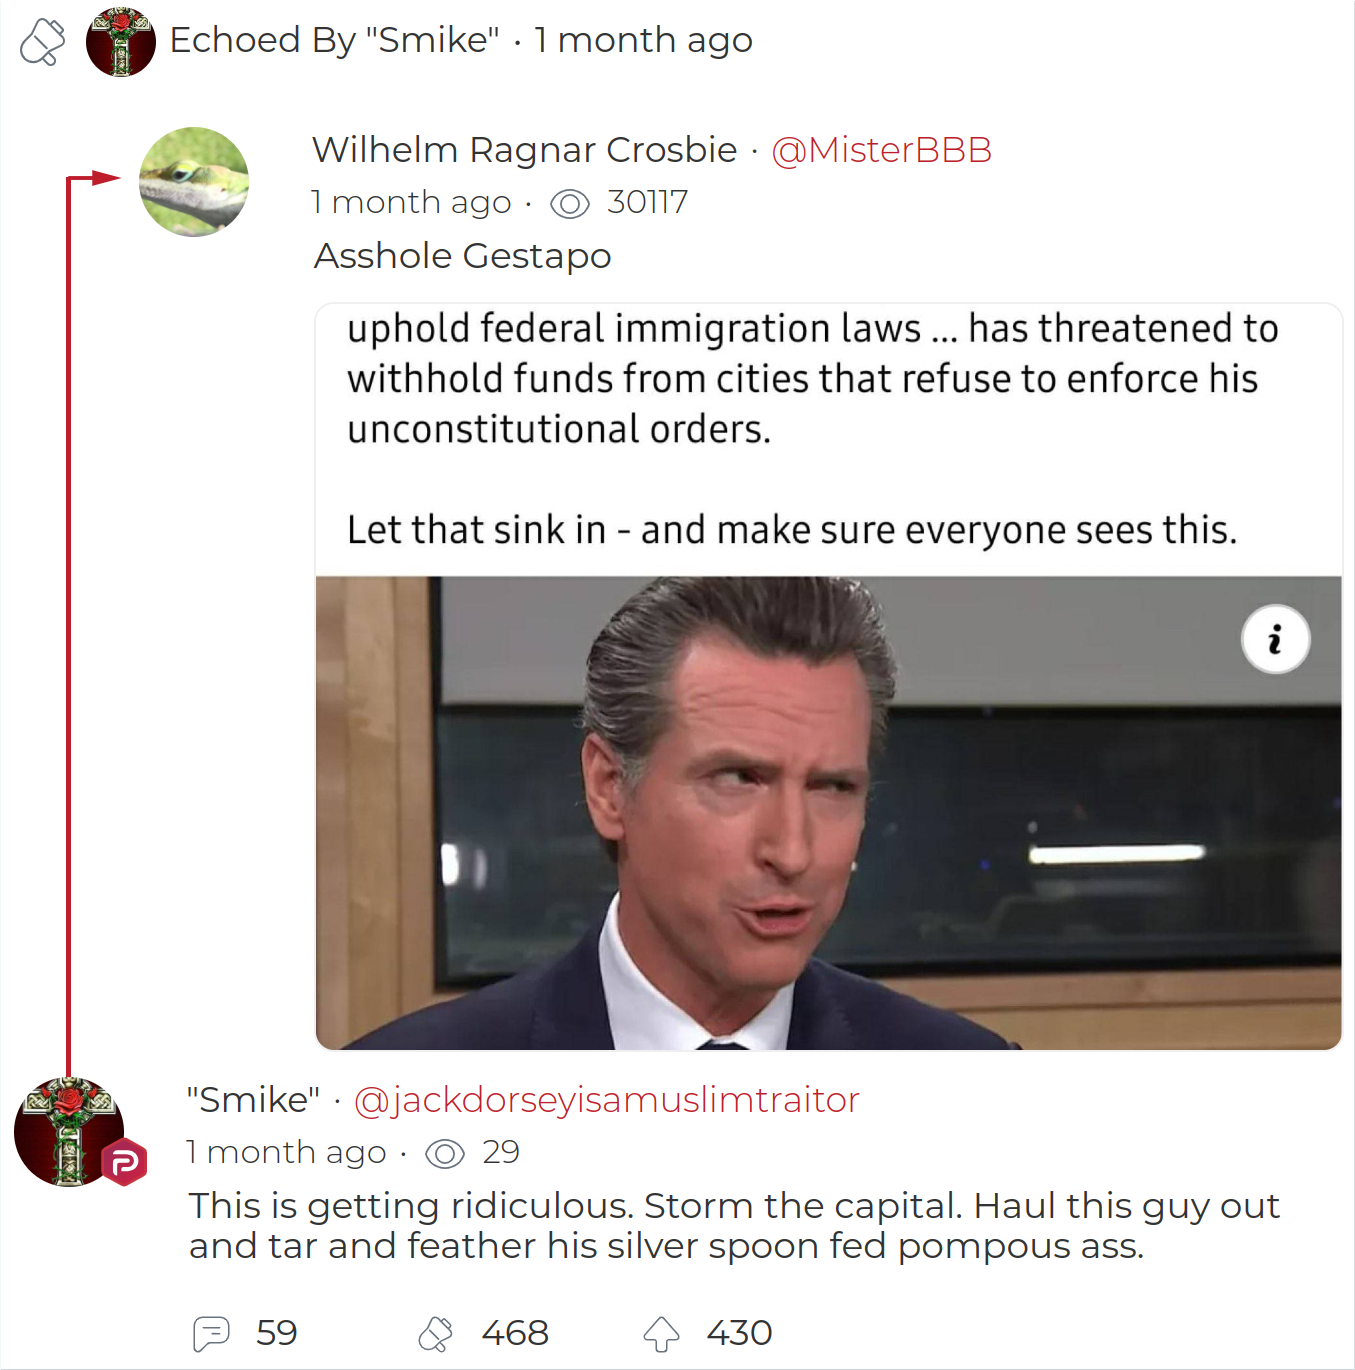Click the "Asshole Gestapo" post text
Image resolution: width=1355 pixels, height=1370 pixels.
point(462,256)
